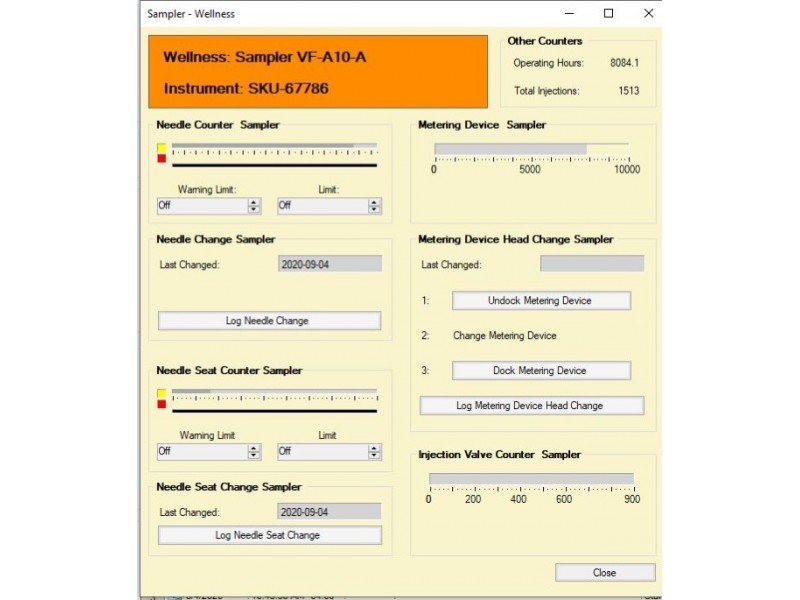Click Log Metering Device Head Change

tap(532, 406)
